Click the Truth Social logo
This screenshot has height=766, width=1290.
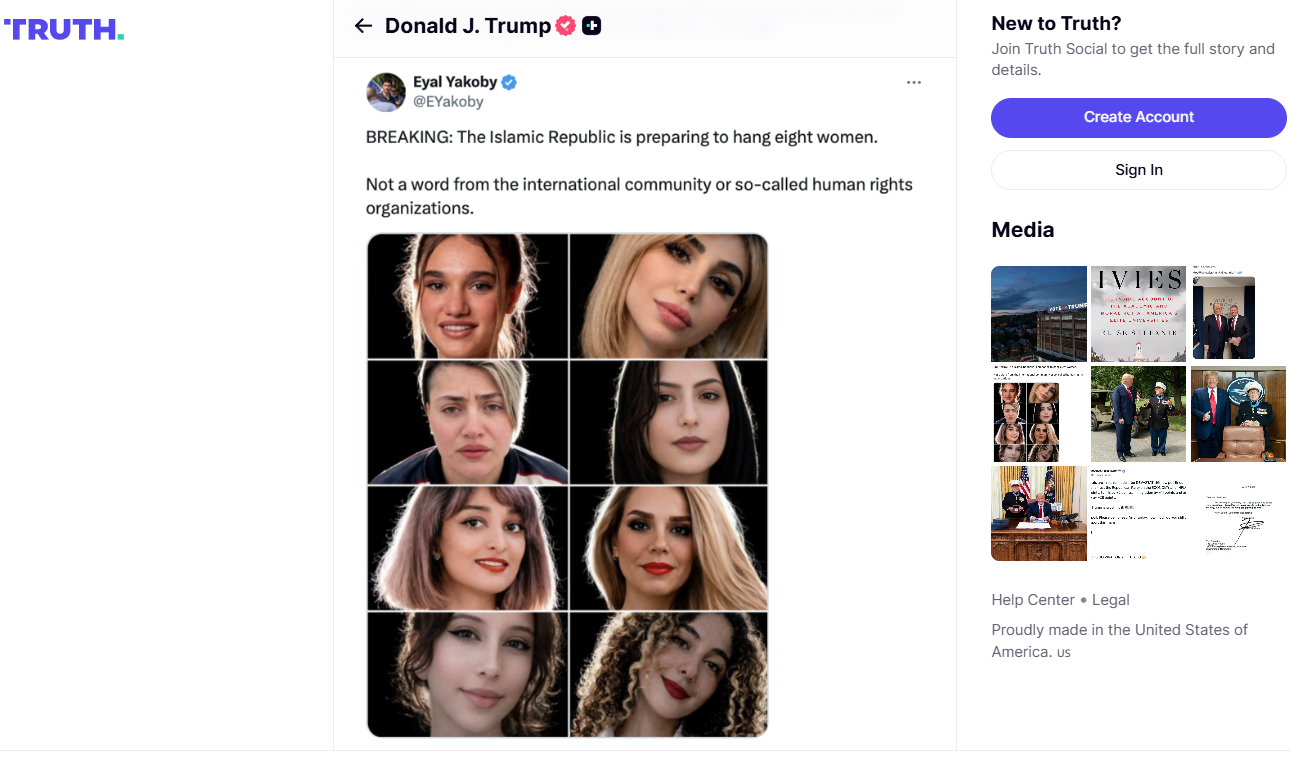point(64,30)
